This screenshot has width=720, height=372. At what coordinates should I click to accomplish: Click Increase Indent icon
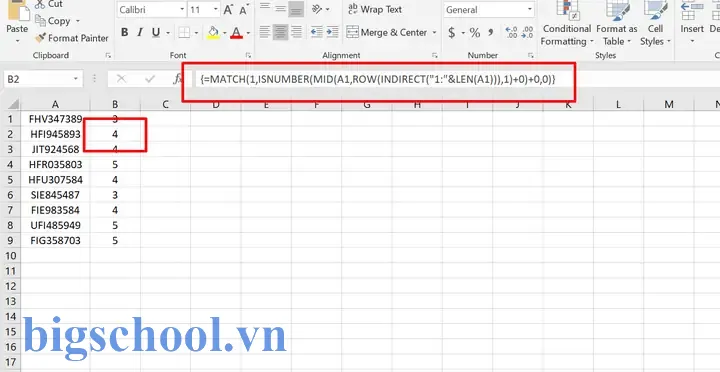[x=332, y=32]
